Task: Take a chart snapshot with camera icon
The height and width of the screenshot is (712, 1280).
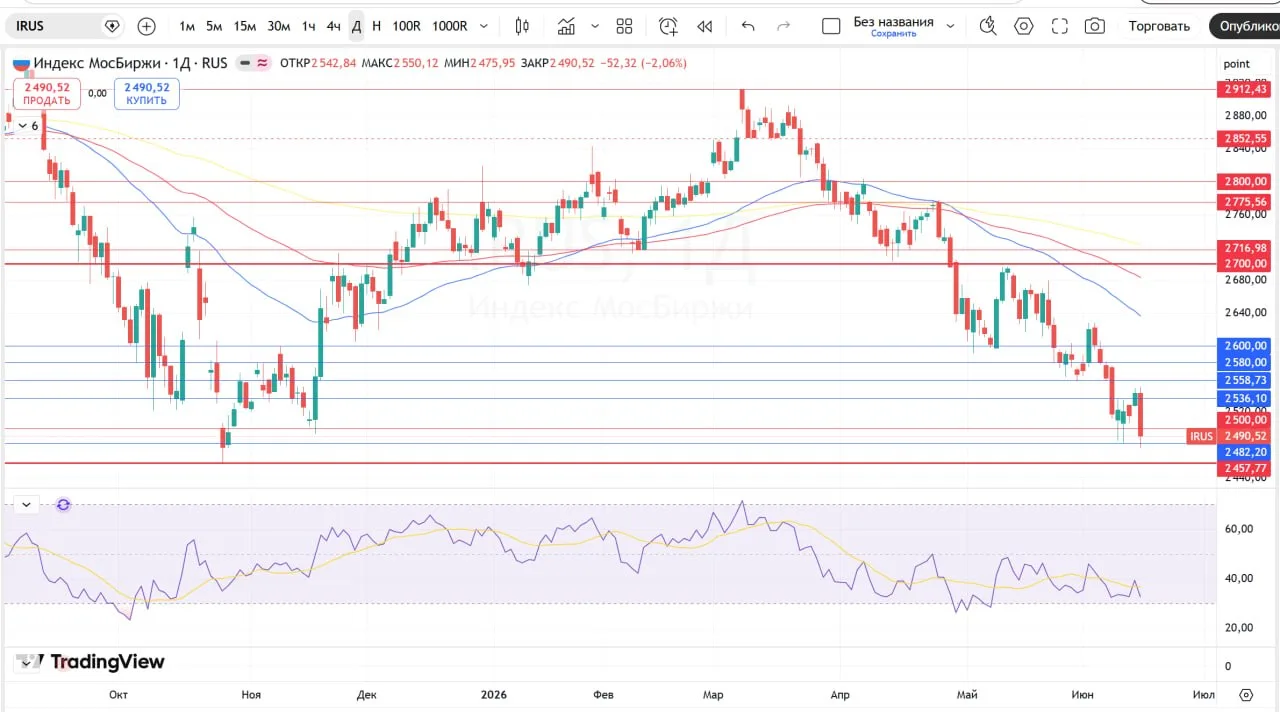Action: pos(1095,26)
